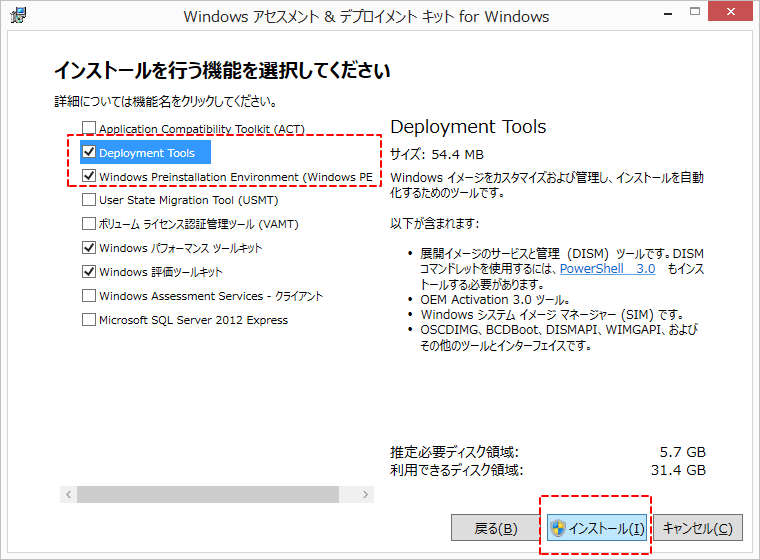Check the Application Compatibility Toolkit (ACT) checkbox

click(89, 128)
